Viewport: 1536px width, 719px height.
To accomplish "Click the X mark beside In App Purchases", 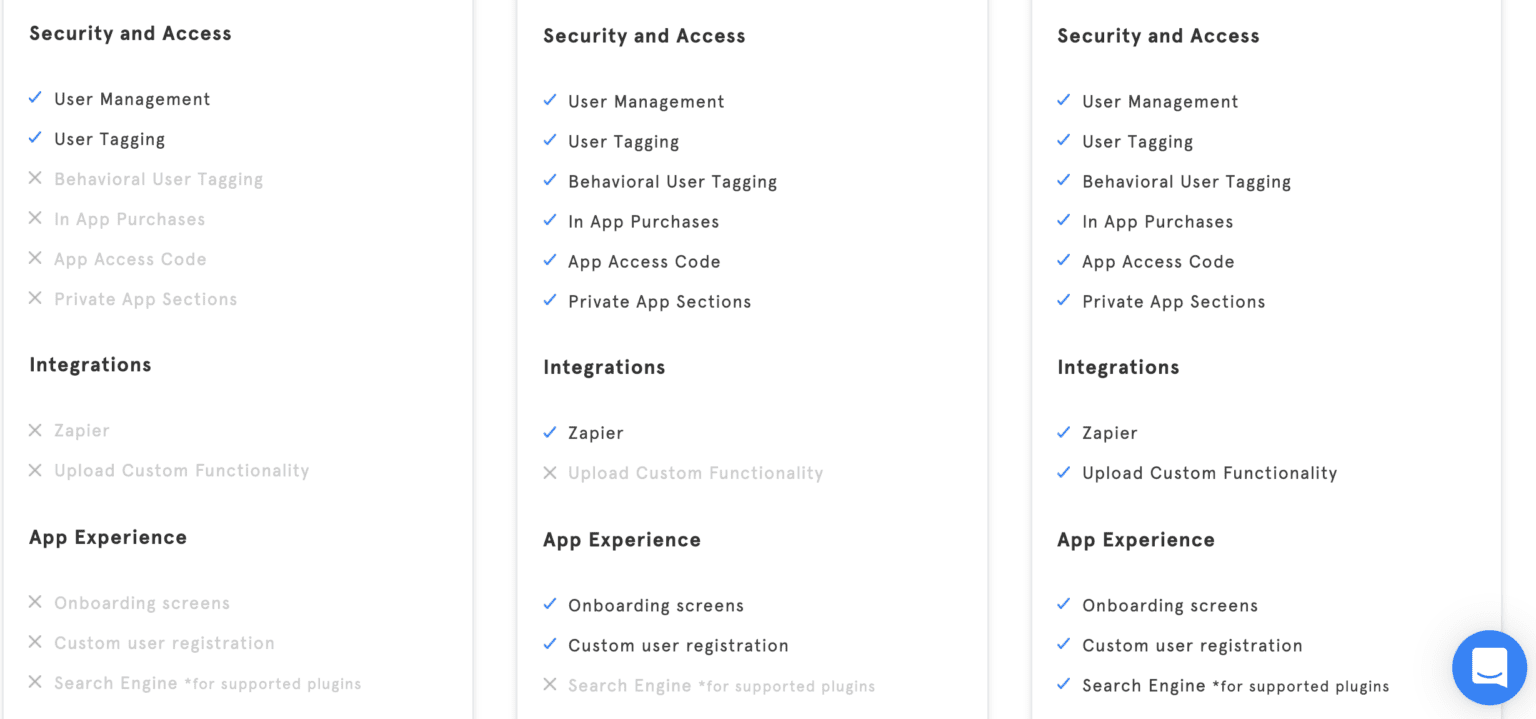I will point(35,218).
